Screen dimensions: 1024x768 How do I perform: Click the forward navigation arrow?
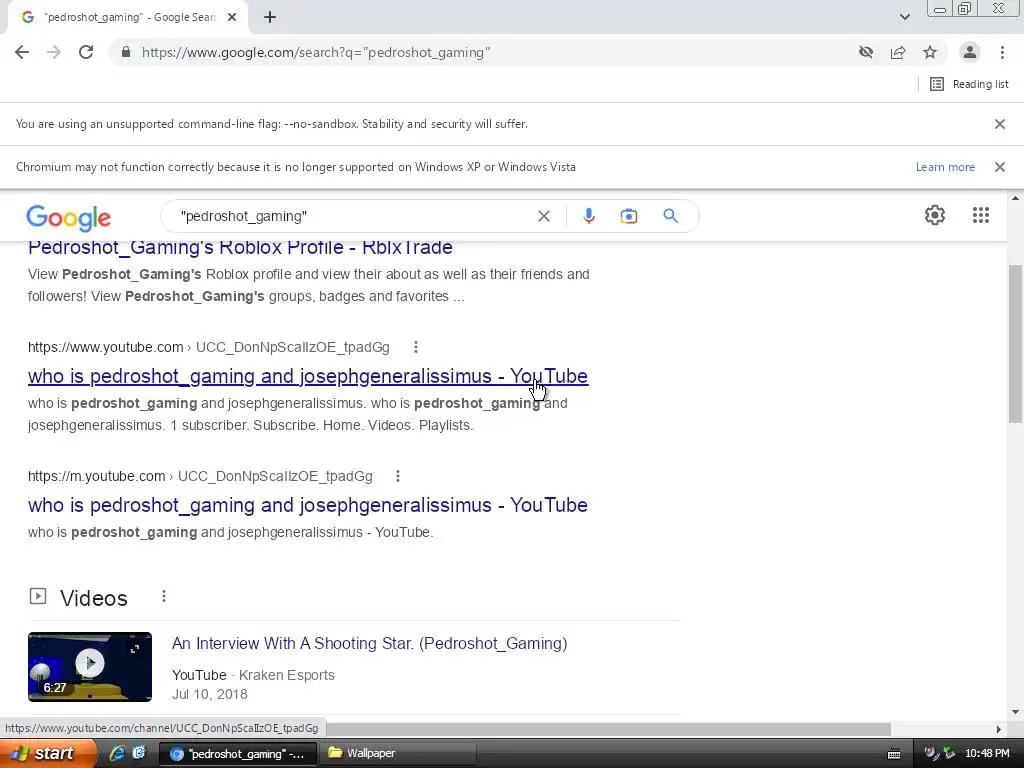(x=54, y=52)
